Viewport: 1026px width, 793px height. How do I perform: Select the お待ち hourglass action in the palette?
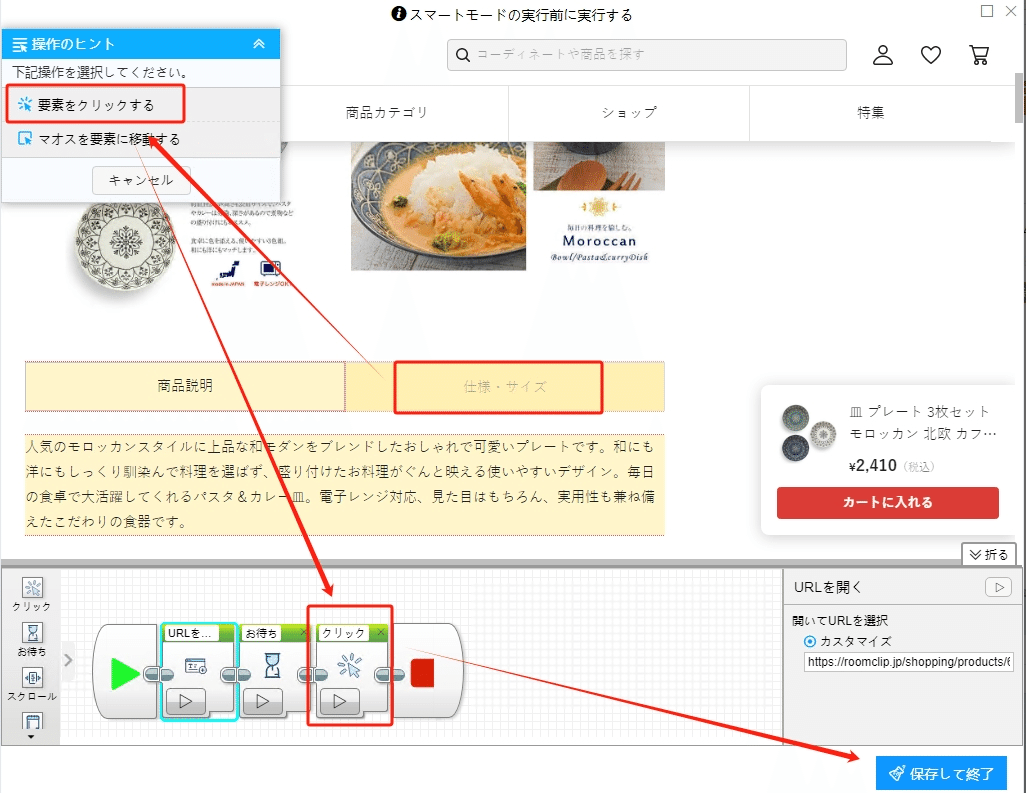click(32, 639)
